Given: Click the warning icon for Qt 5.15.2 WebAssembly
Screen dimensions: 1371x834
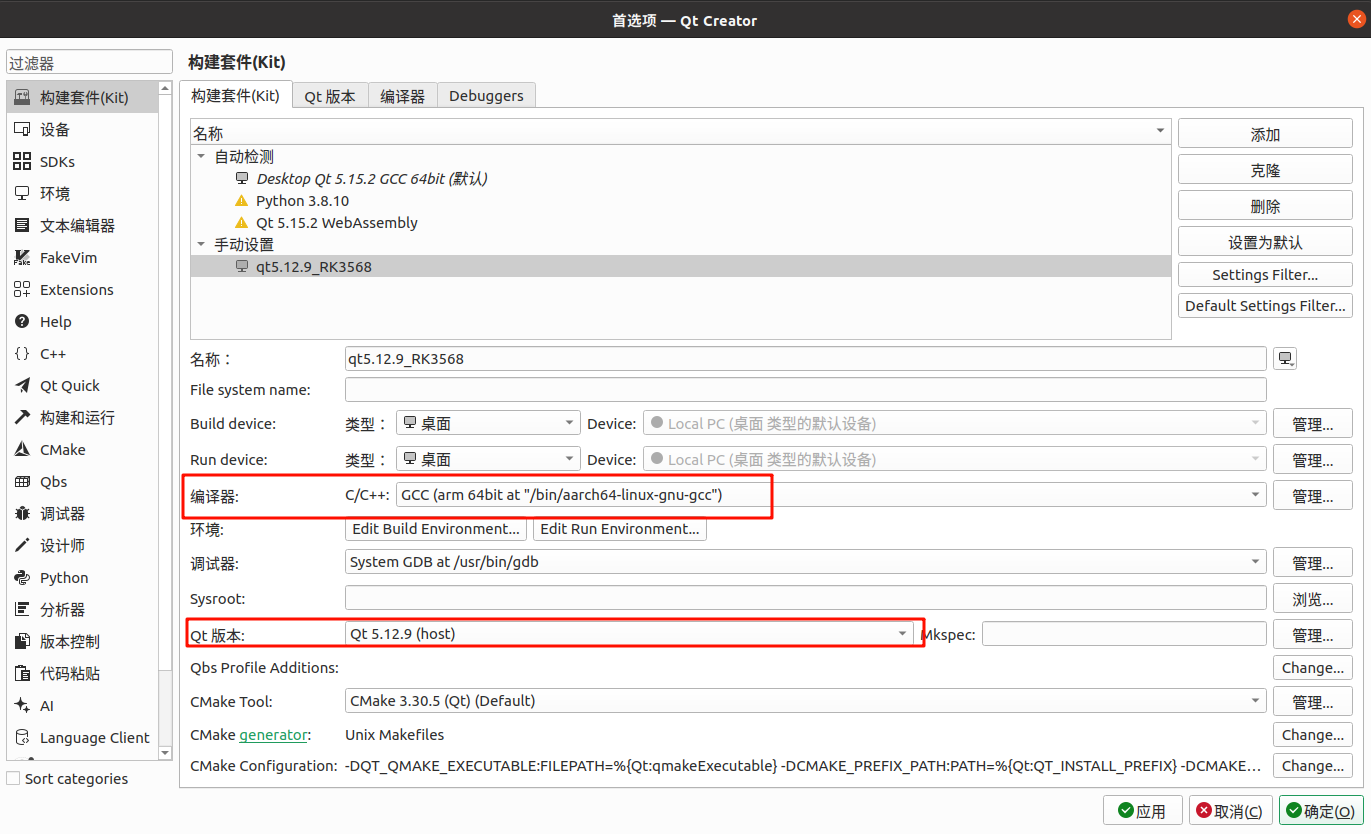Looking at the screenshot, I should pos(241,223).
